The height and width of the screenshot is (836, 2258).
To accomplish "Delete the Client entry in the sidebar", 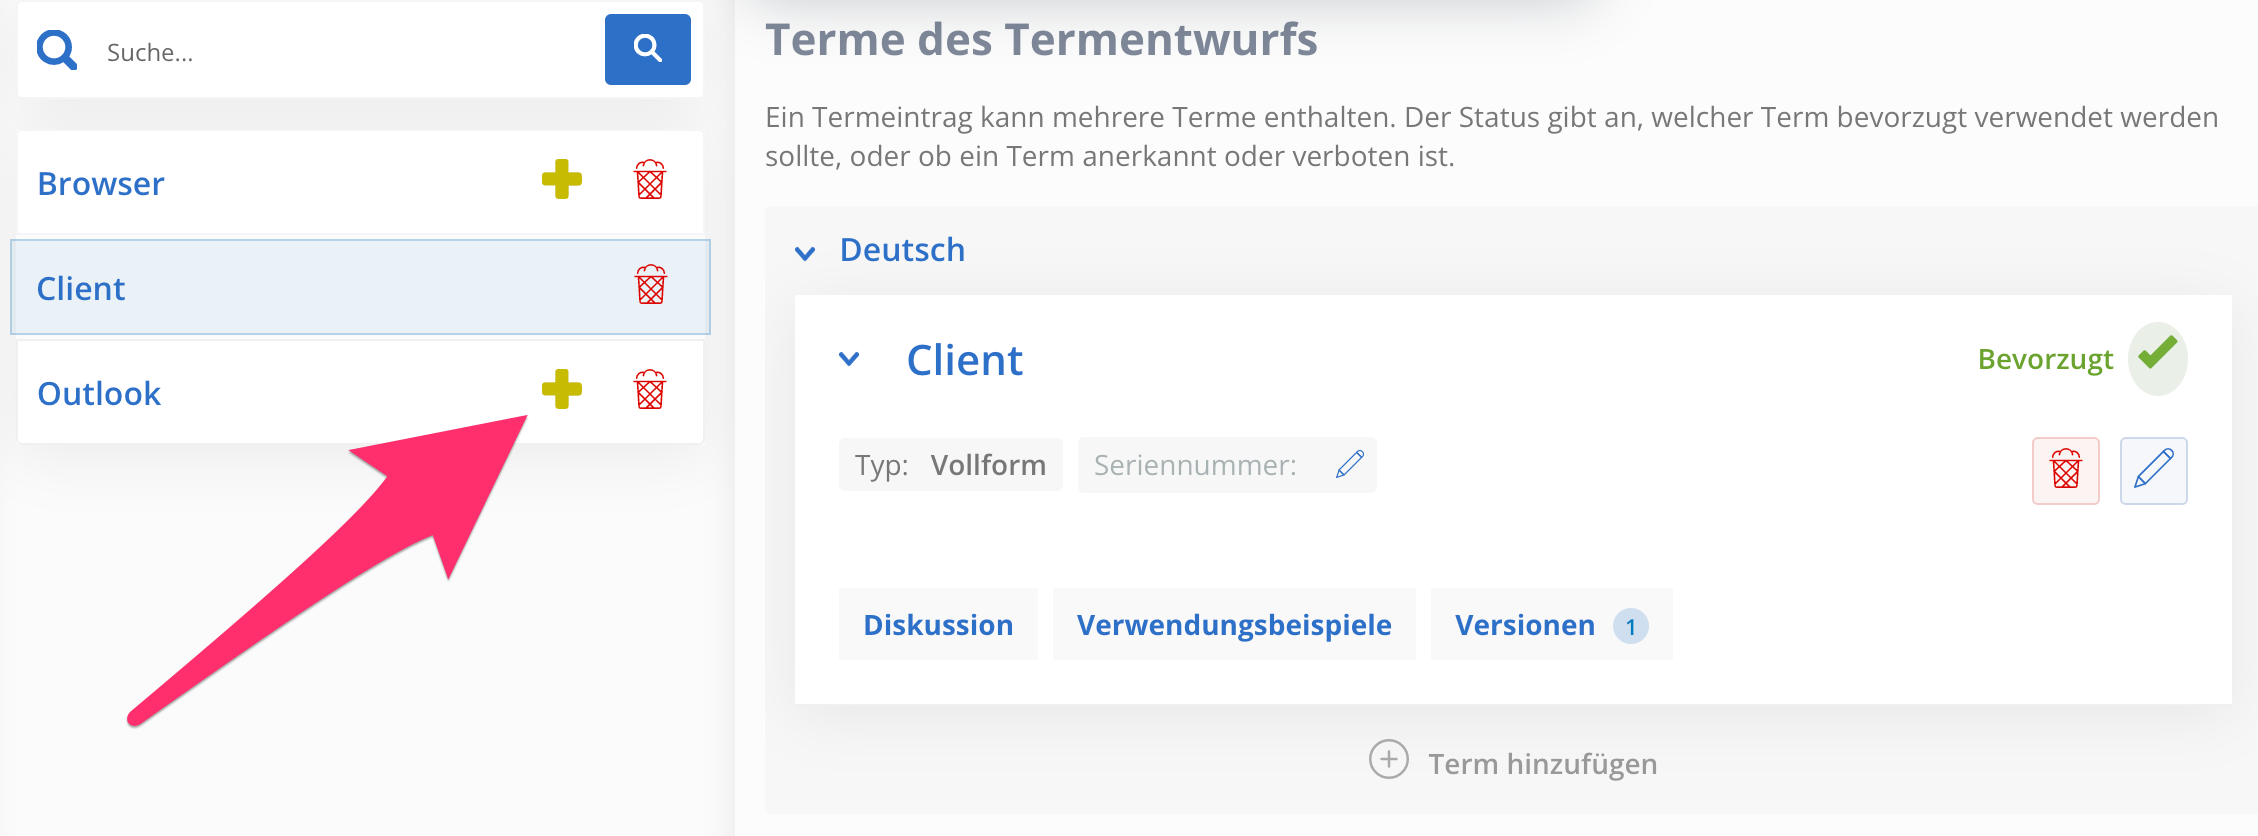I will click(x=651, y=285).
